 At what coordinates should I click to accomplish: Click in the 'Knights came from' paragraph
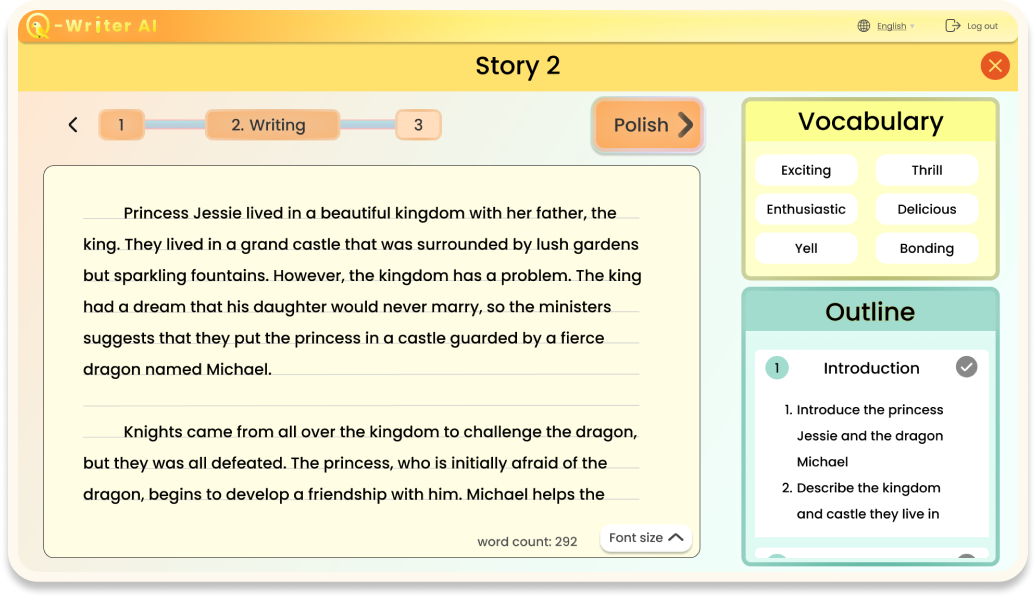click(361, 463)
